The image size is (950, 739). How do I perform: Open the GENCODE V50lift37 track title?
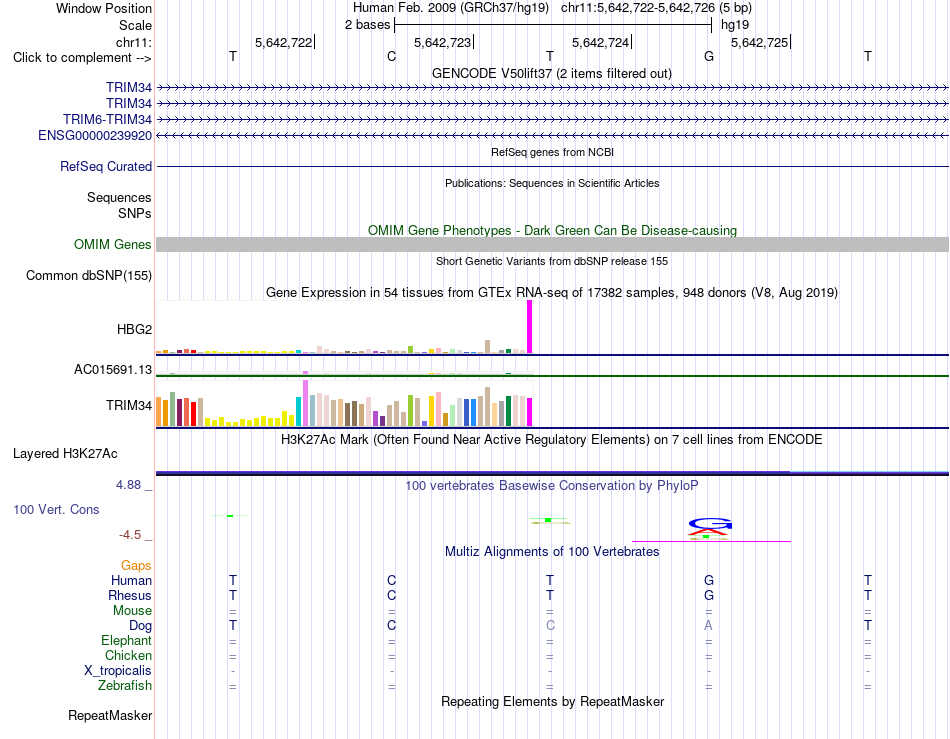[552, 73]
